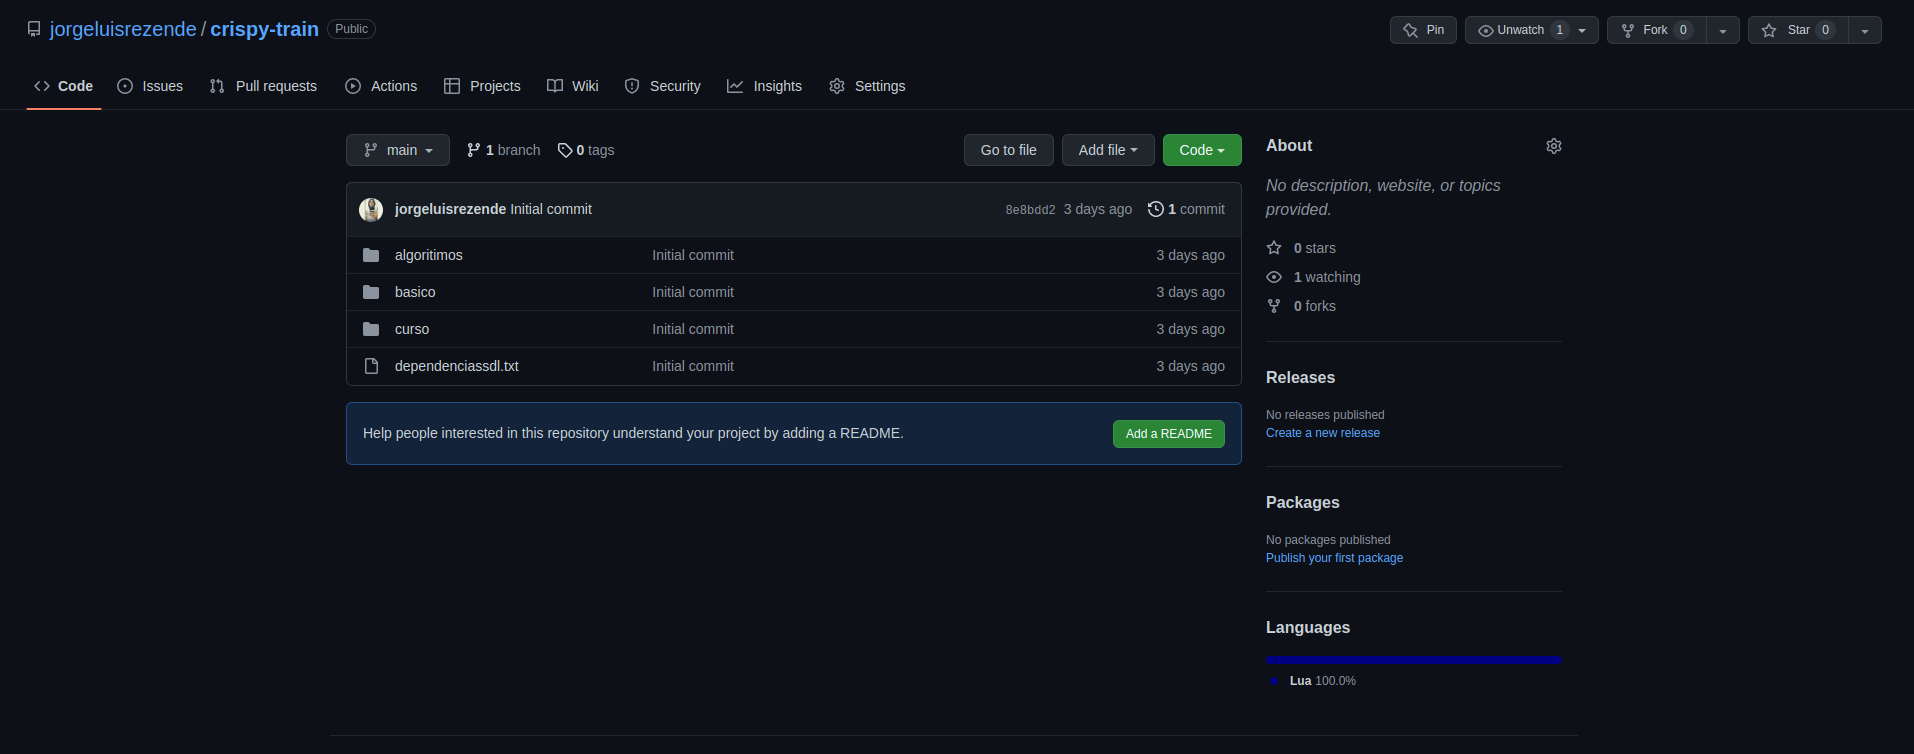Click the repository icon beside the owner name
Screen dimensions: 1914x754
point(34,29)
